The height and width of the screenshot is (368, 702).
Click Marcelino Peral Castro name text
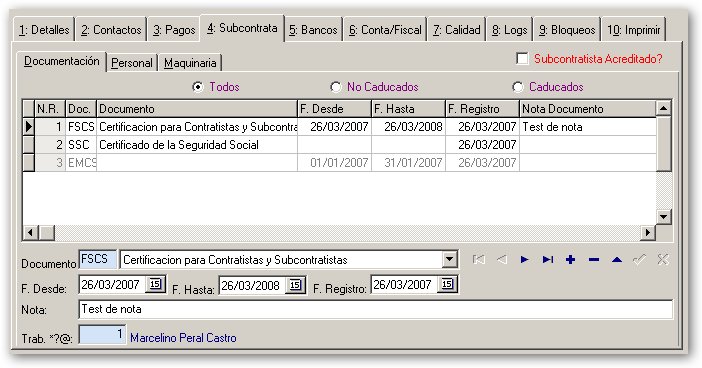pos(183,338)
